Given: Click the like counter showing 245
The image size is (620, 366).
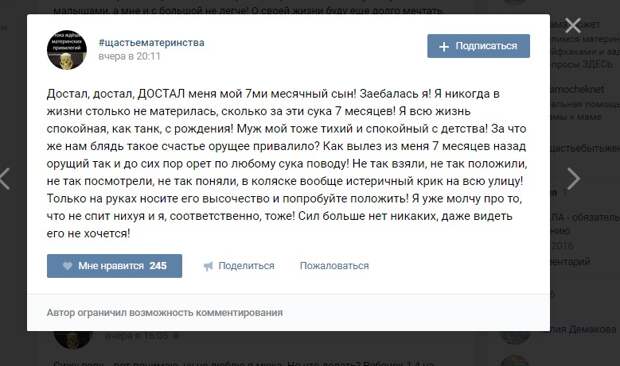Looking at the screenshot, I should (x=158, y=266).
